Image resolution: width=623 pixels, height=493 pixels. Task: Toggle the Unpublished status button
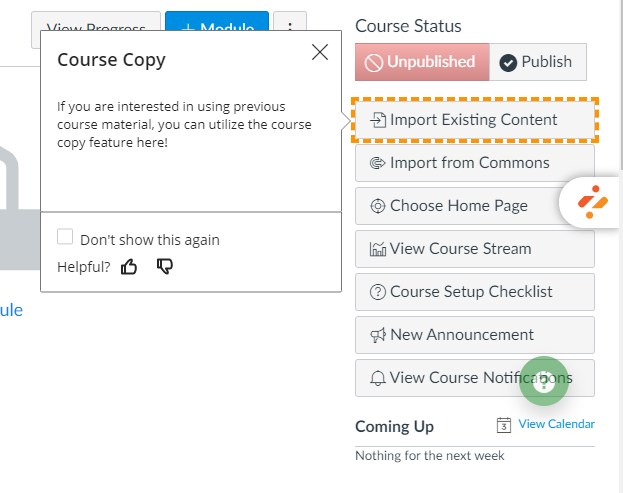pos(422,62)
